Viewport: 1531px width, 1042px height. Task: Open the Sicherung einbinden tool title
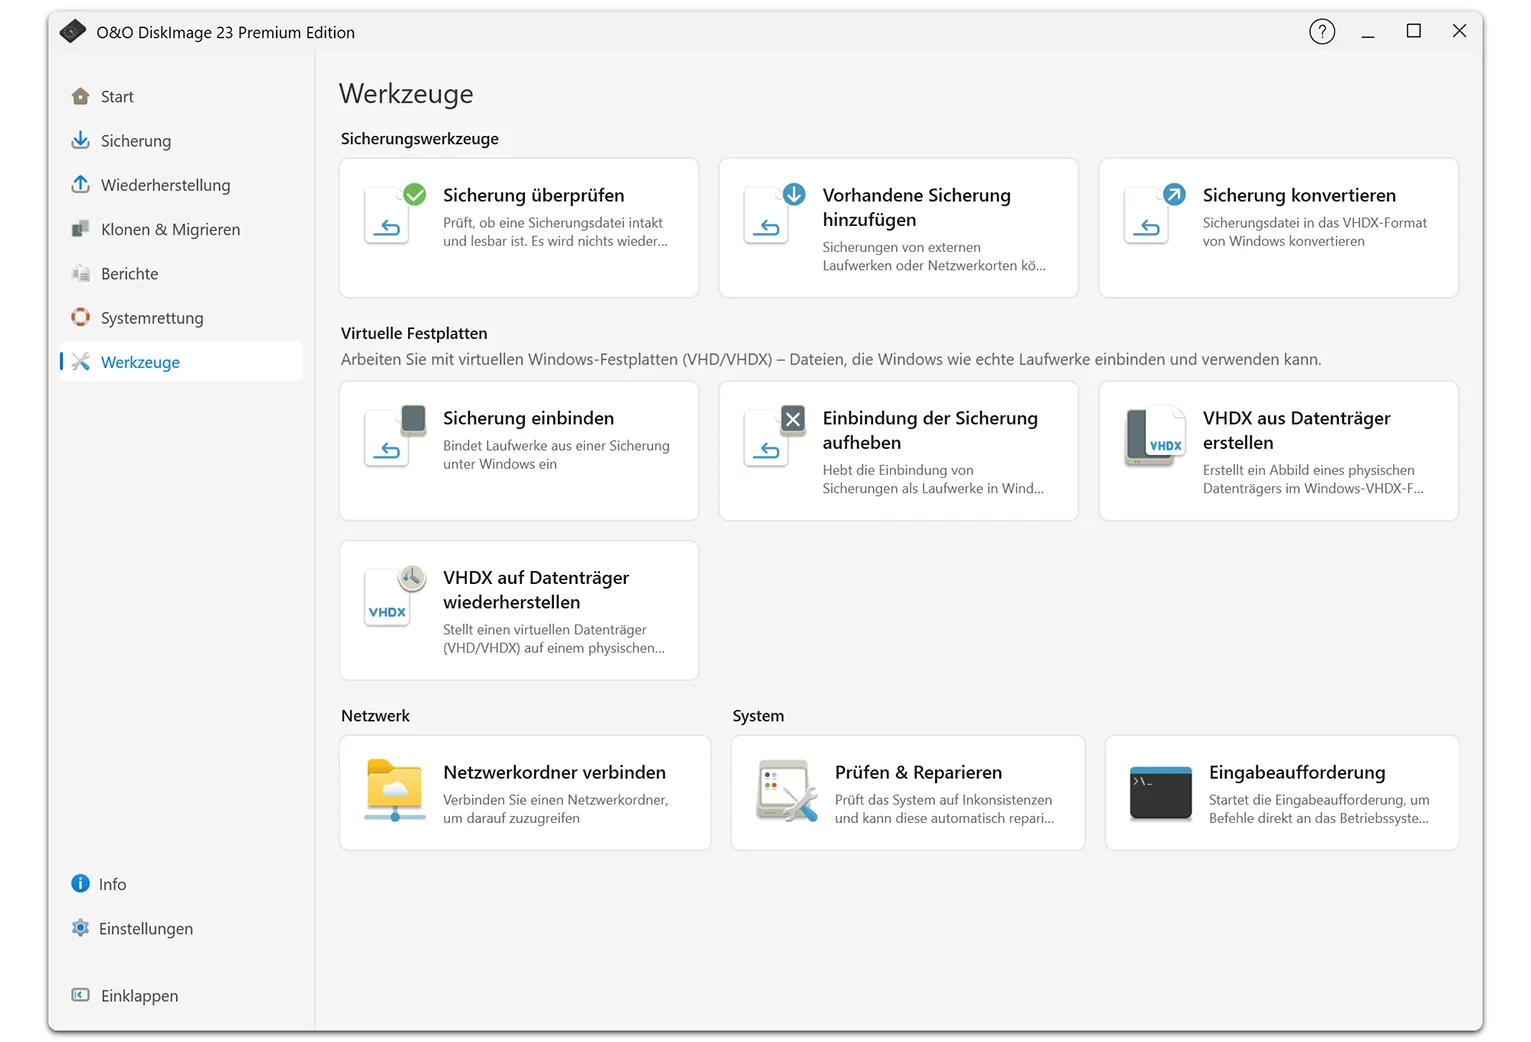(529, 418)
